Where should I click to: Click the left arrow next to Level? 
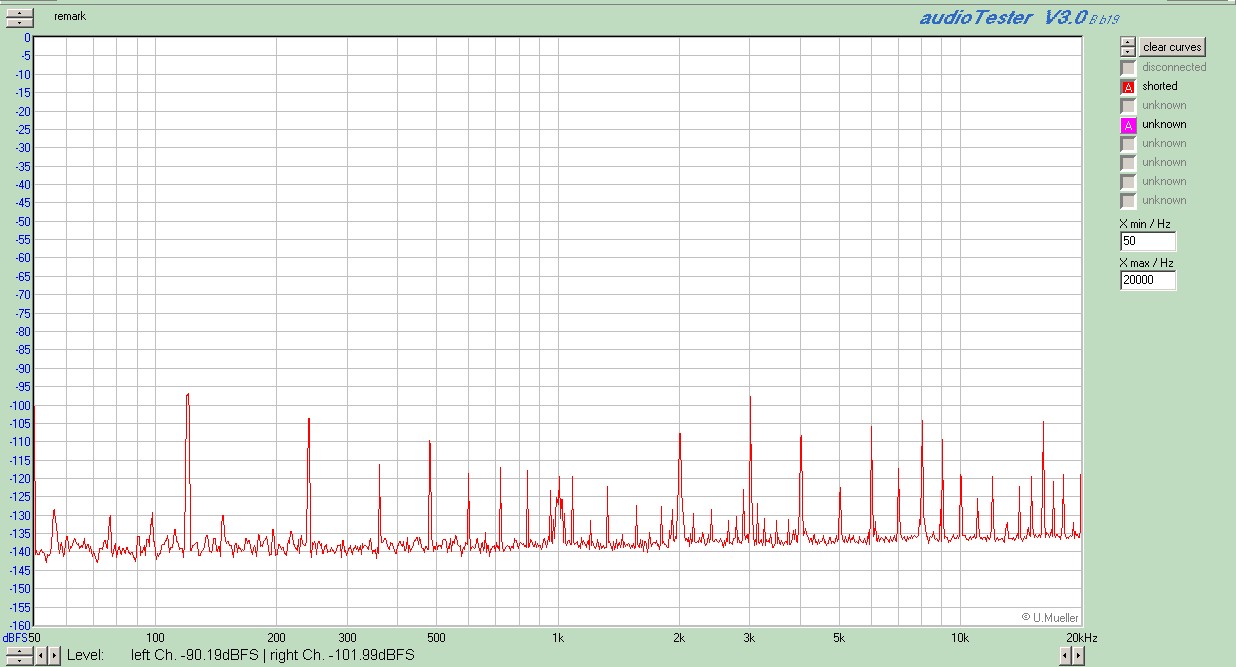(42, 656)
